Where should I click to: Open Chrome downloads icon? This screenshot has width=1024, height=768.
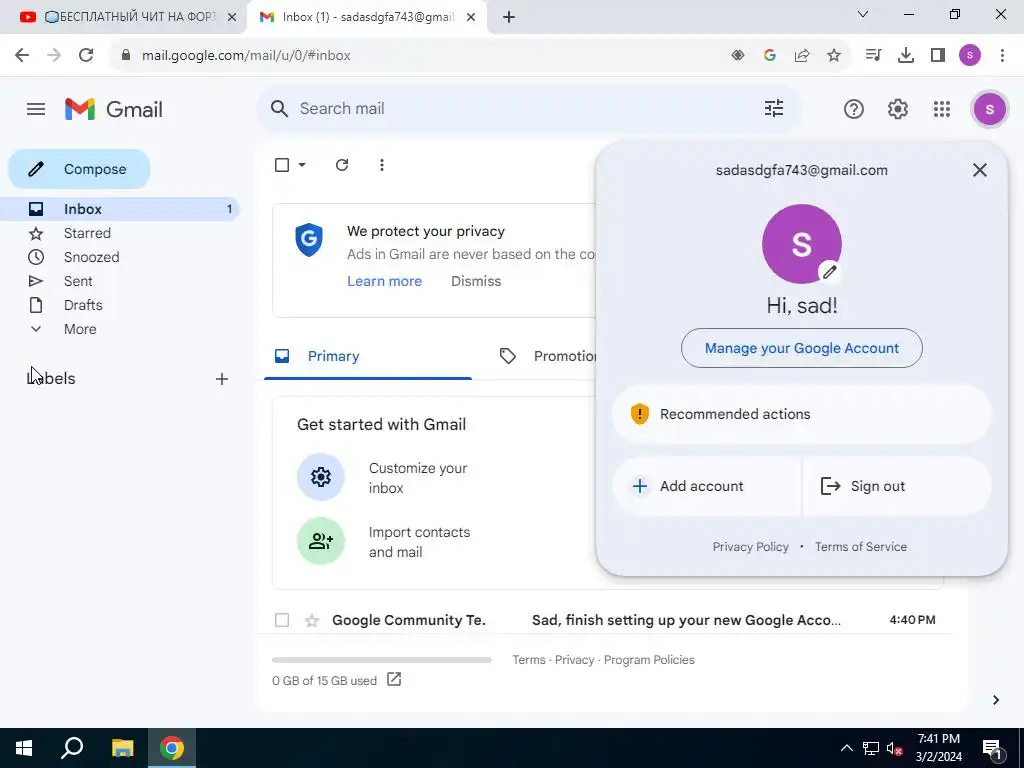click(905, 56)
